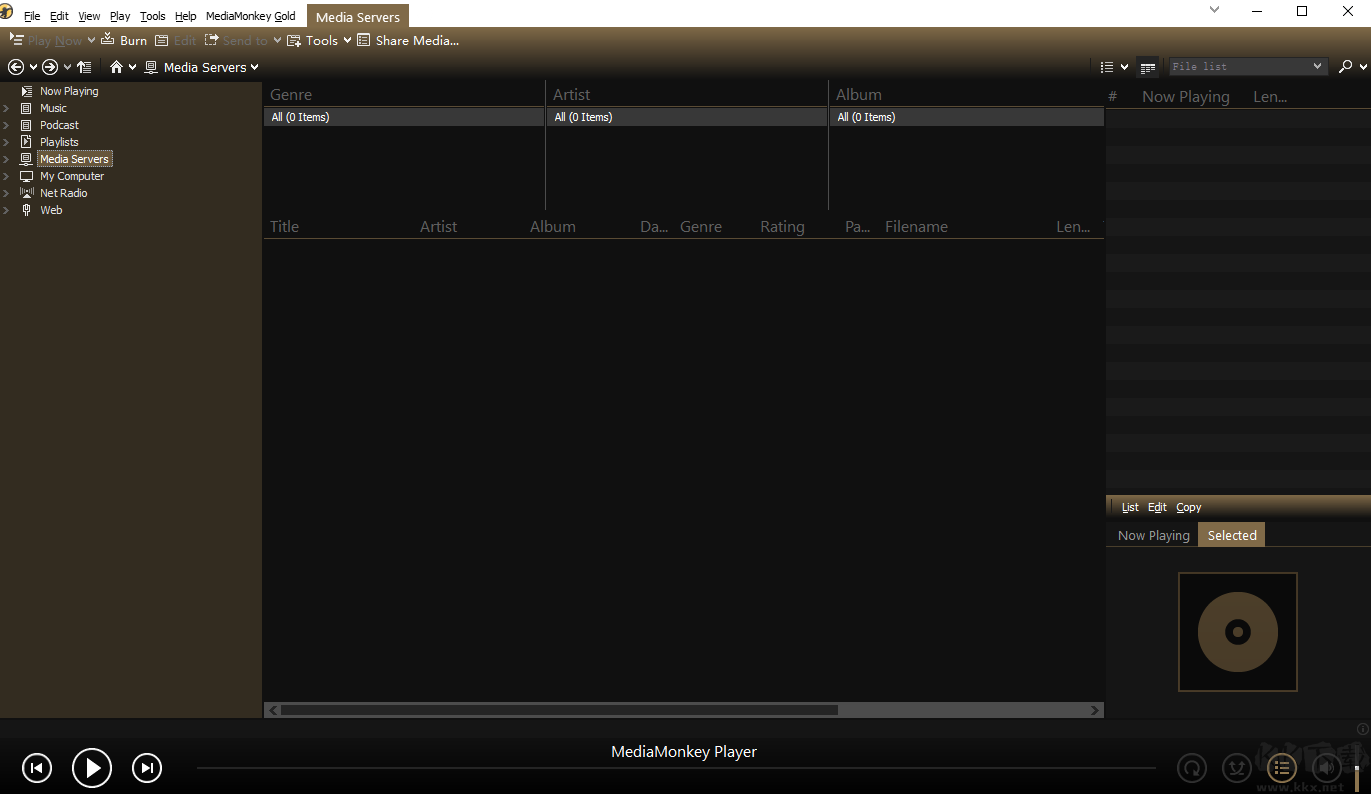This screenshot has width=1371, height=794.
Task: Select the Media Servers tree item
Action: tap(74, 159)
